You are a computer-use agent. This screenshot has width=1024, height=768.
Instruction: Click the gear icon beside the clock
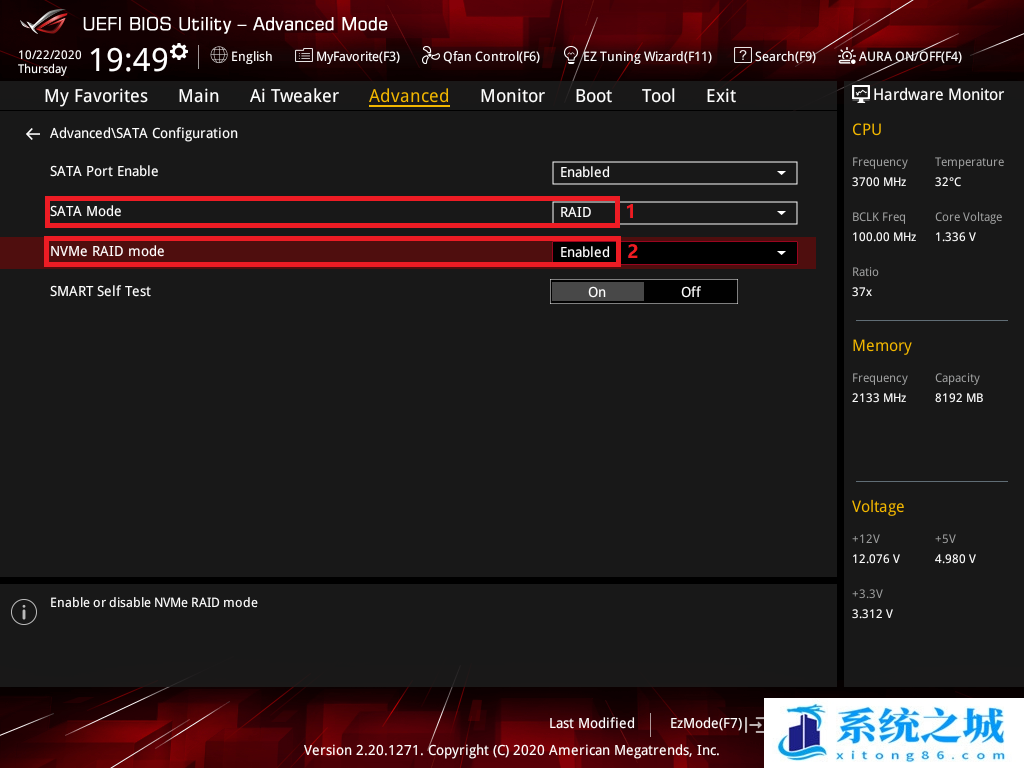(179, 51)
